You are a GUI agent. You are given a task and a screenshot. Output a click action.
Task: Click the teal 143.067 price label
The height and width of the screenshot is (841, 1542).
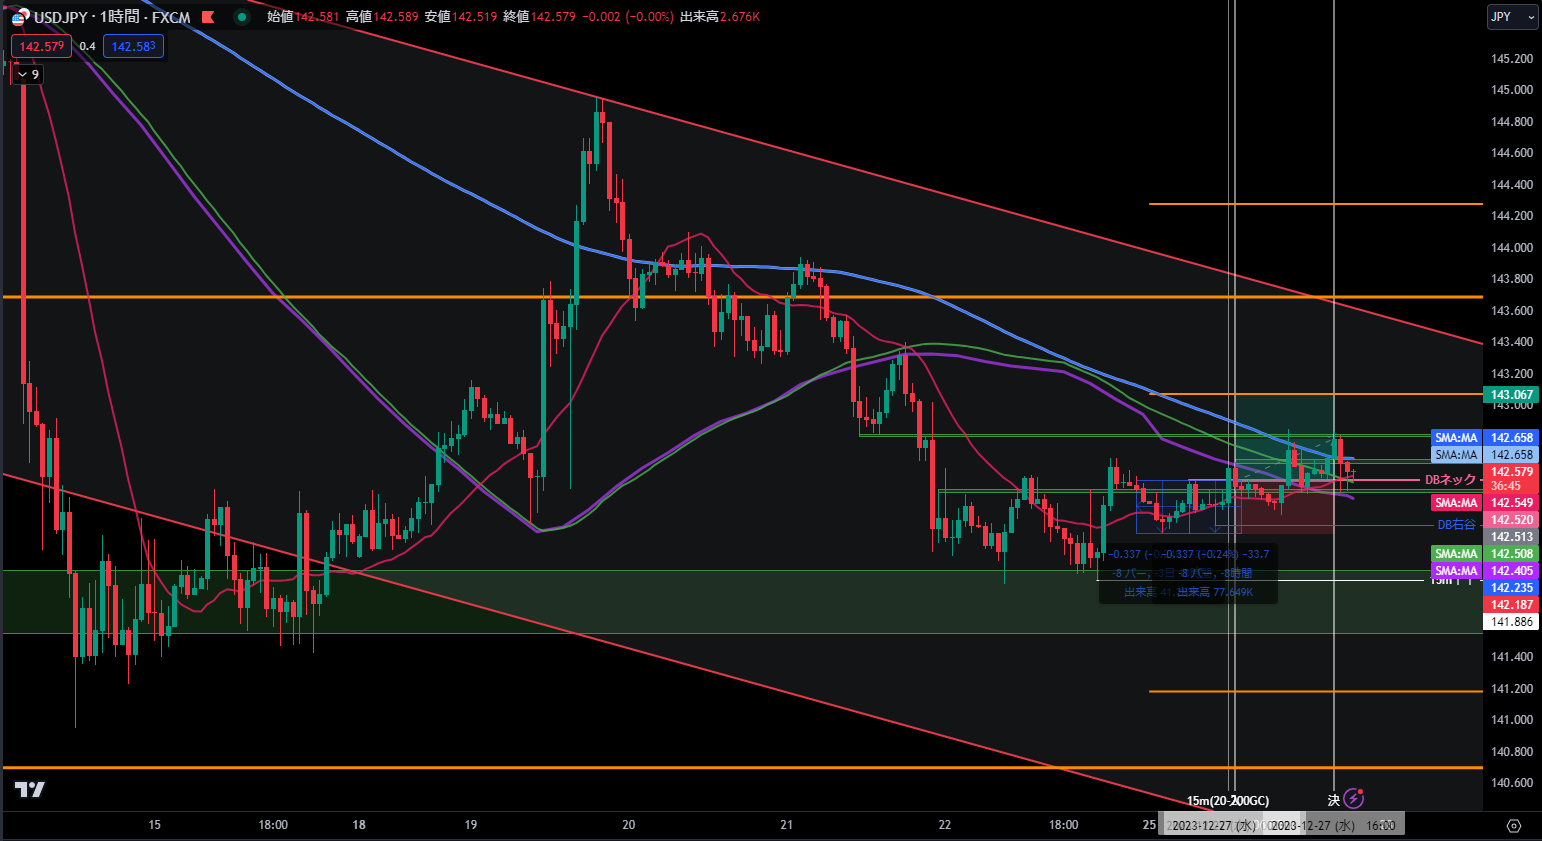1510,394
